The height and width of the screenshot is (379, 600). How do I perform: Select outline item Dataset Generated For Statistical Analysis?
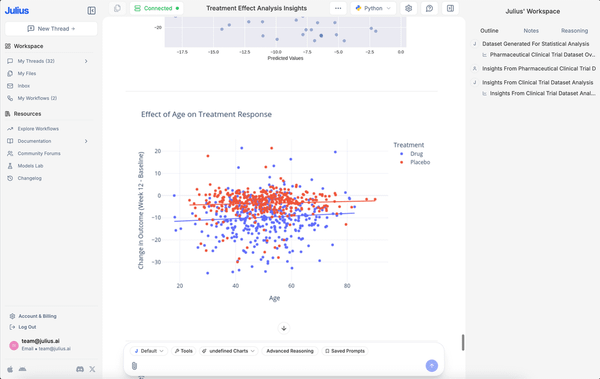click(x=535, y=44)
